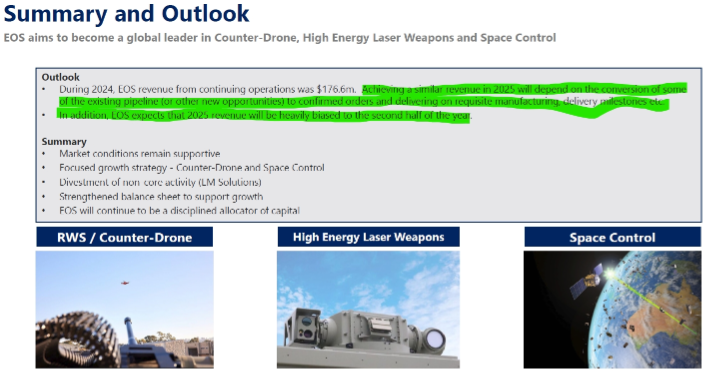Click the red drone in the sky

click(125, 283)
